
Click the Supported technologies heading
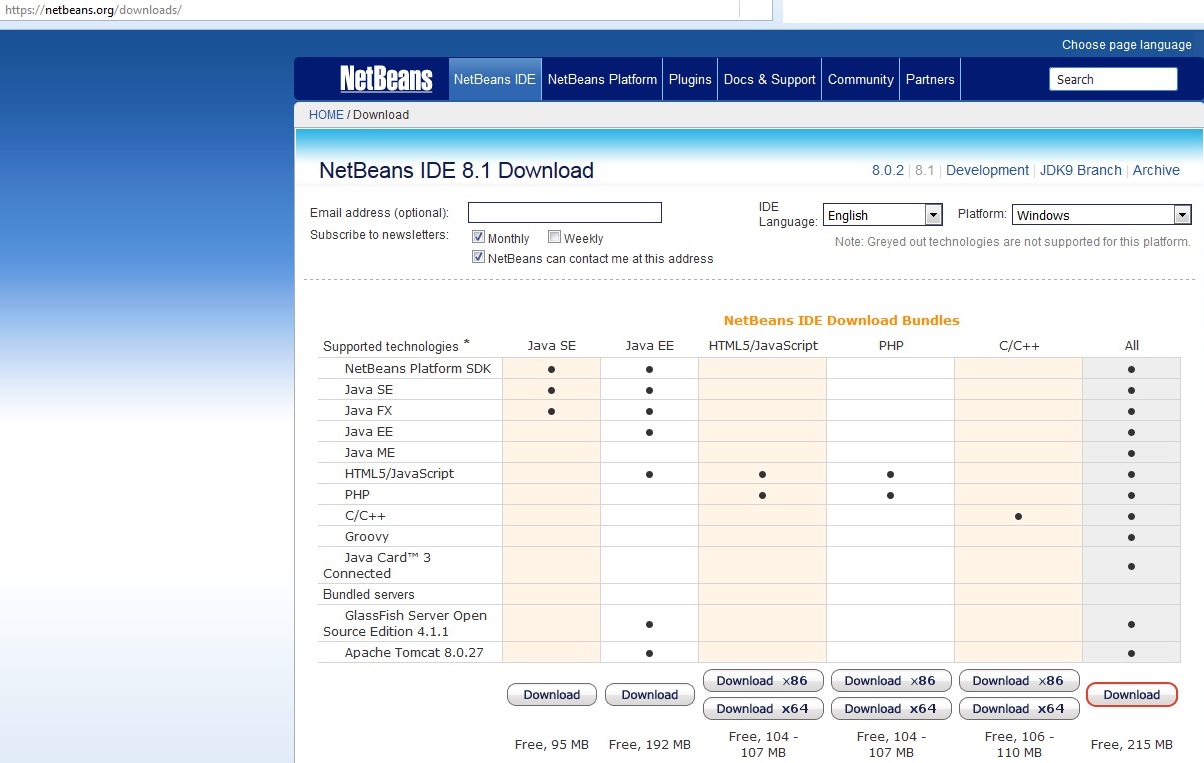click(x=391, y=347)
